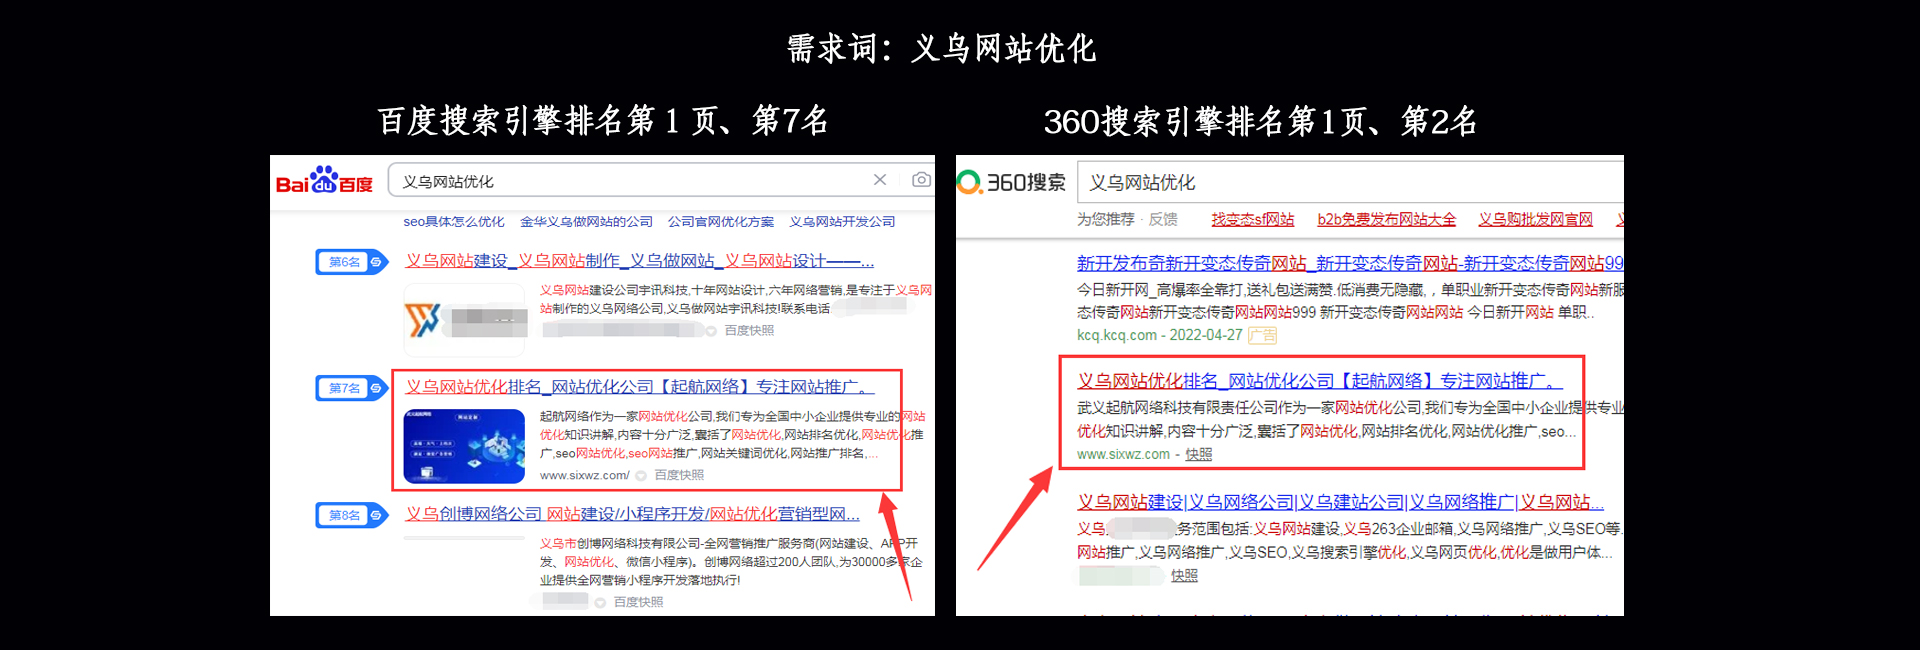Click the Baidu logo

[x=324, y=181]
